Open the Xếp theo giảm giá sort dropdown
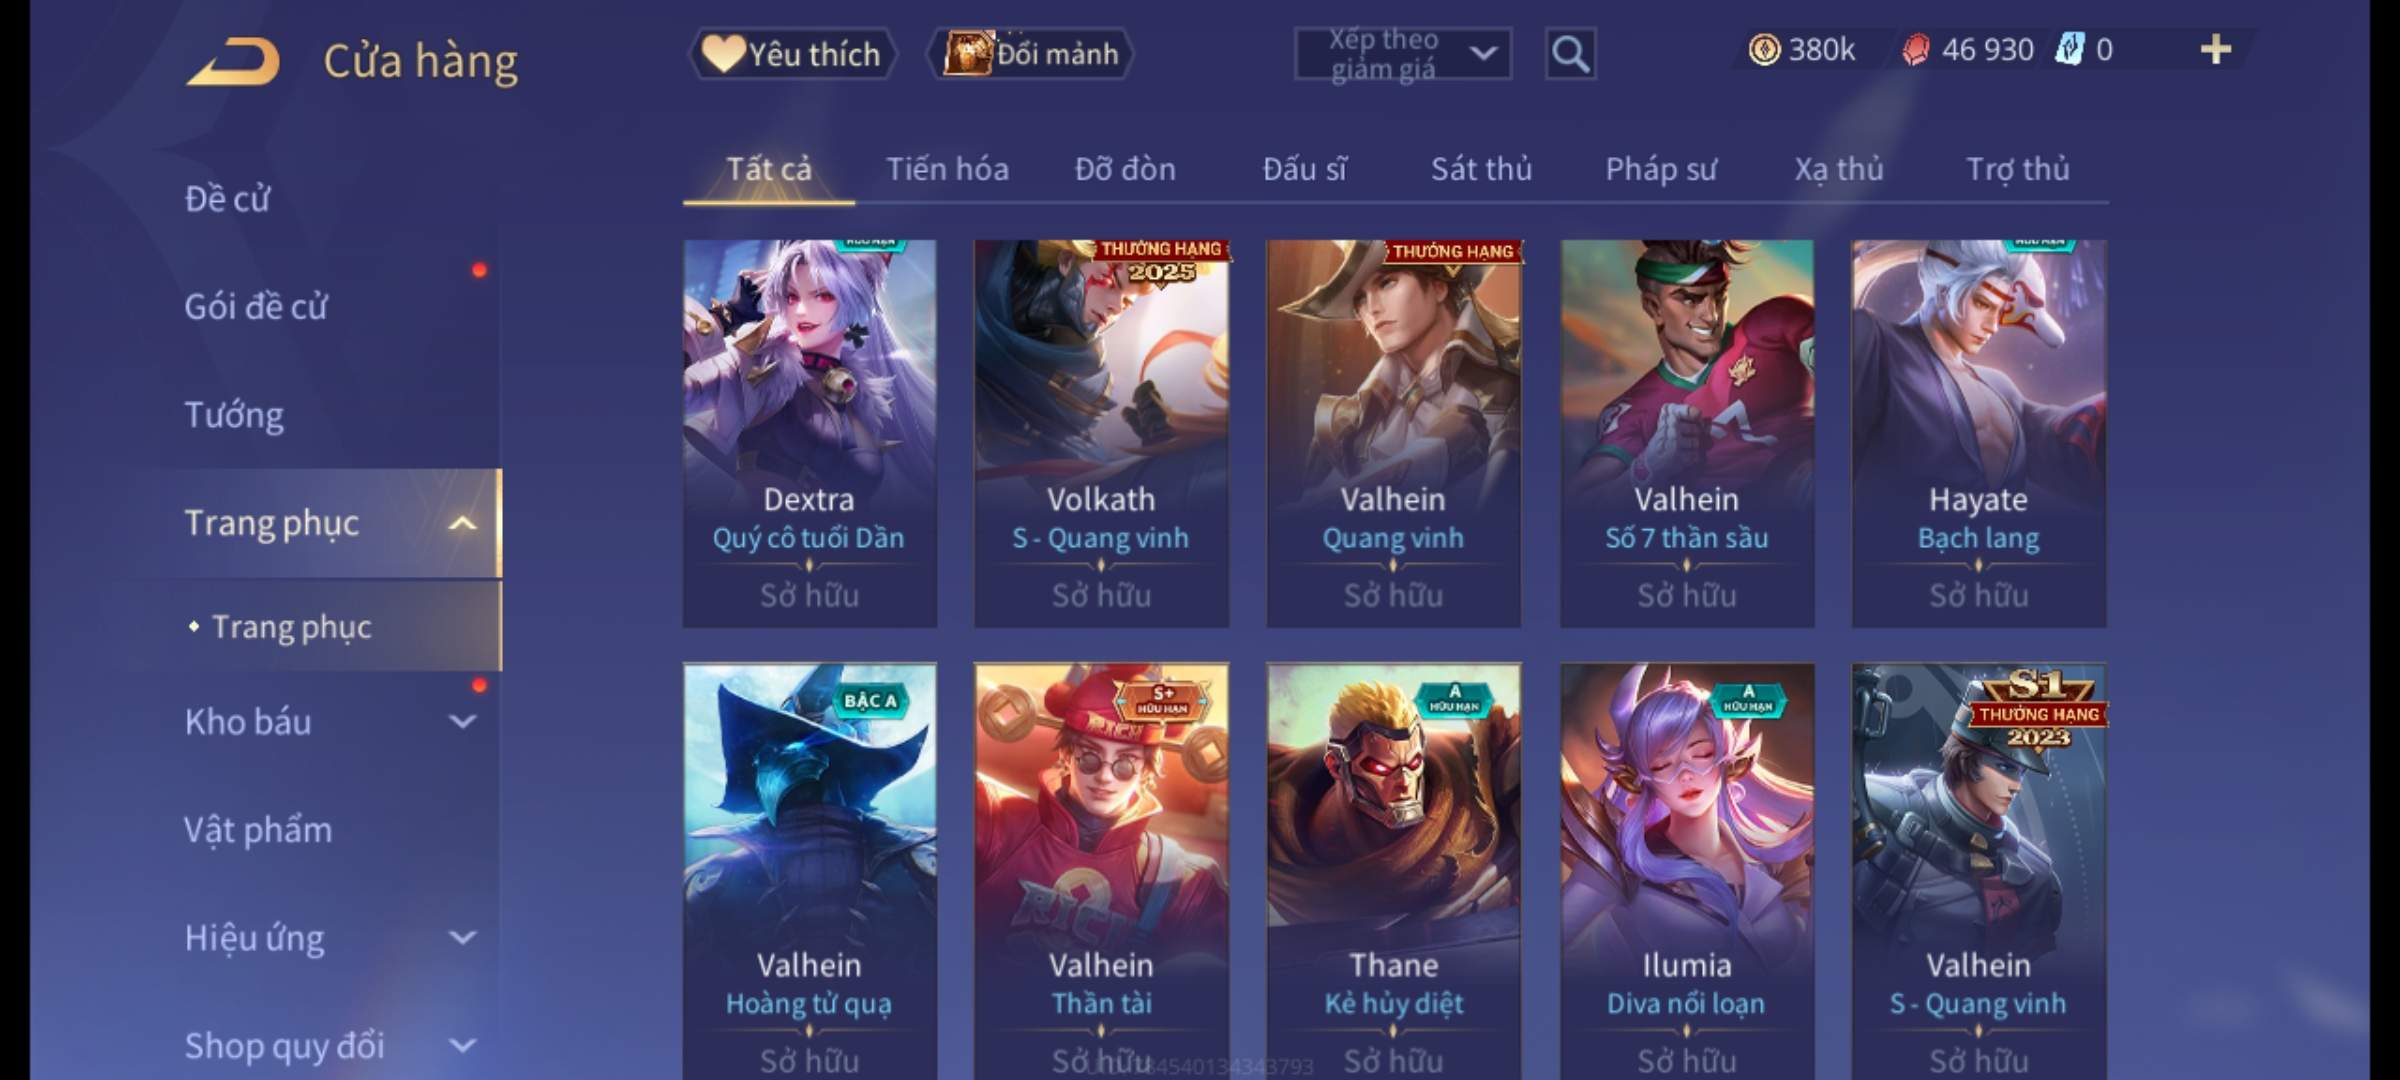 [x=1402, y=54]
